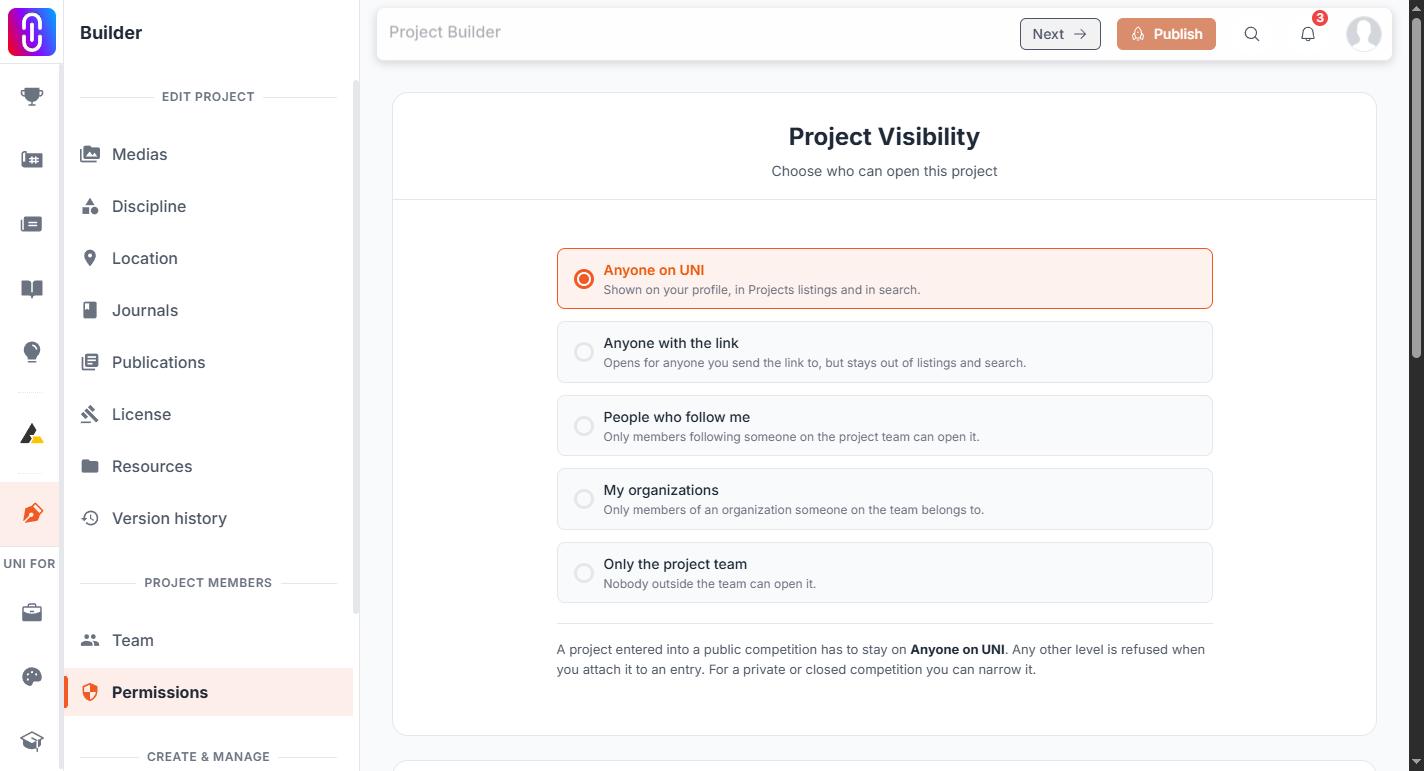Open the user avatar profile menu
The width and height of the screenshot is (1424, 771).
pyautogui.click(x=1364, y=34)
